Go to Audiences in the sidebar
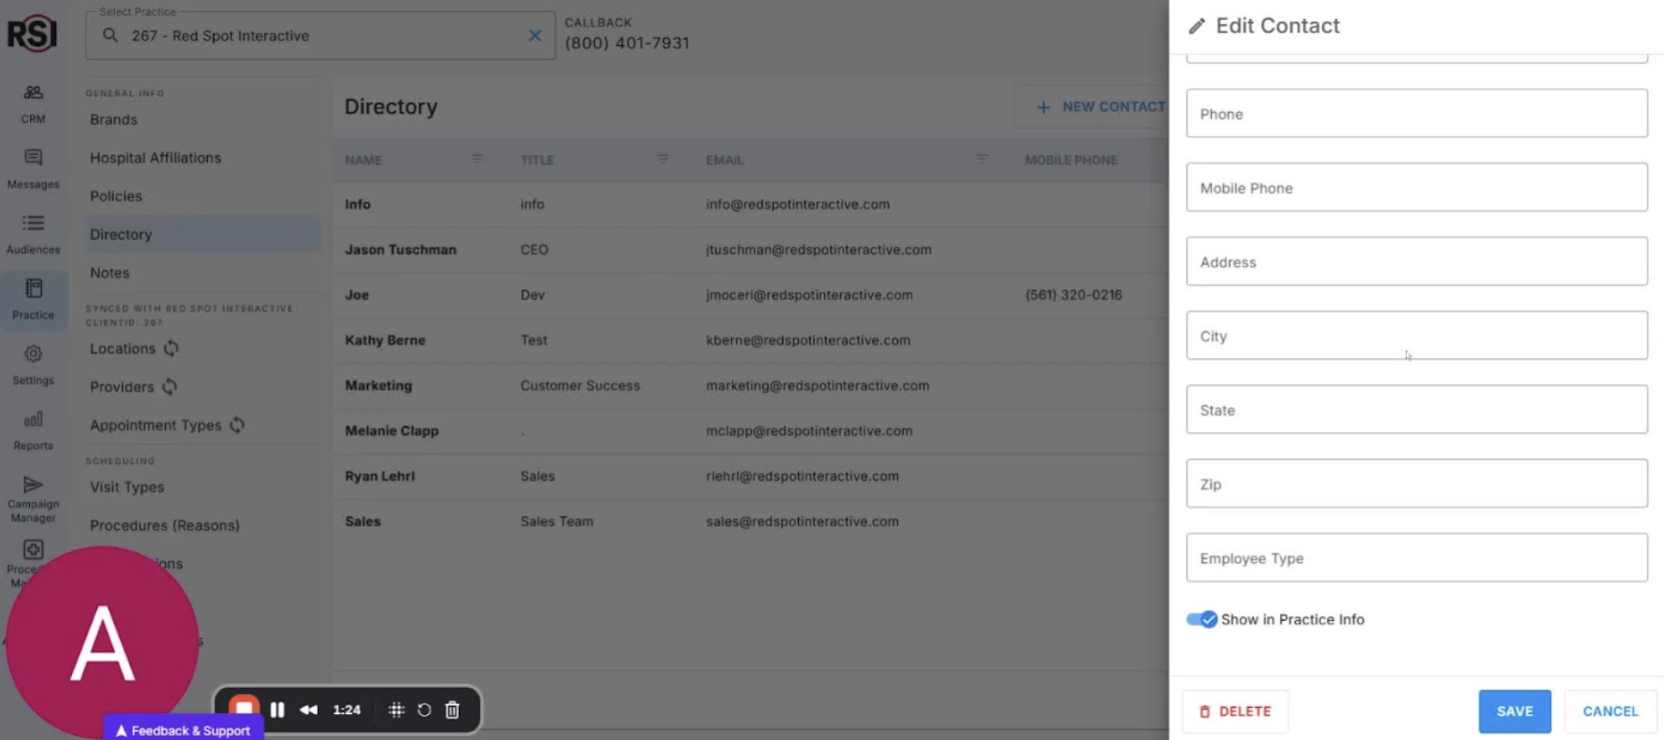Image resolution: width=1664 pixels, height=740 pixels. tap(33, 233)
